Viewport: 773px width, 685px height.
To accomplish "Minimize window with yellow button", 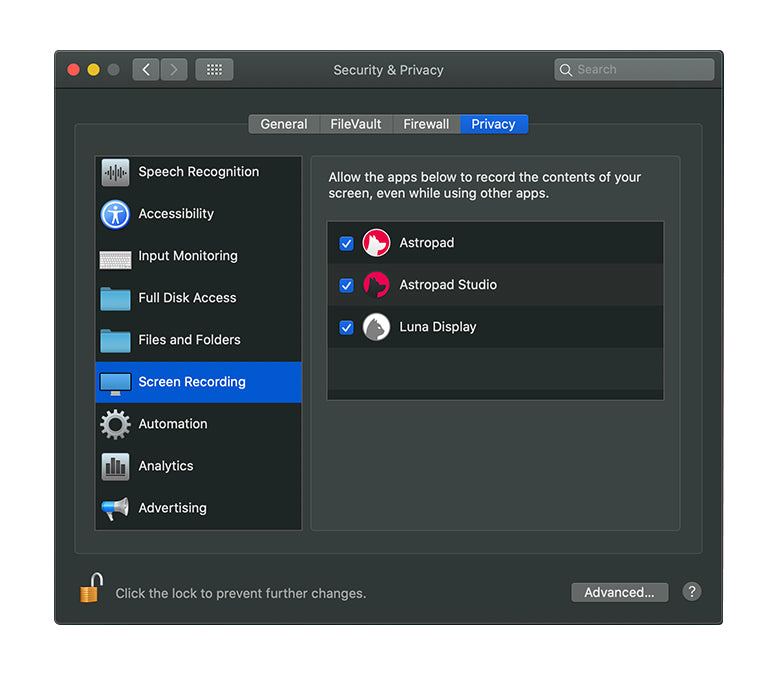I will tap(94, 70).
